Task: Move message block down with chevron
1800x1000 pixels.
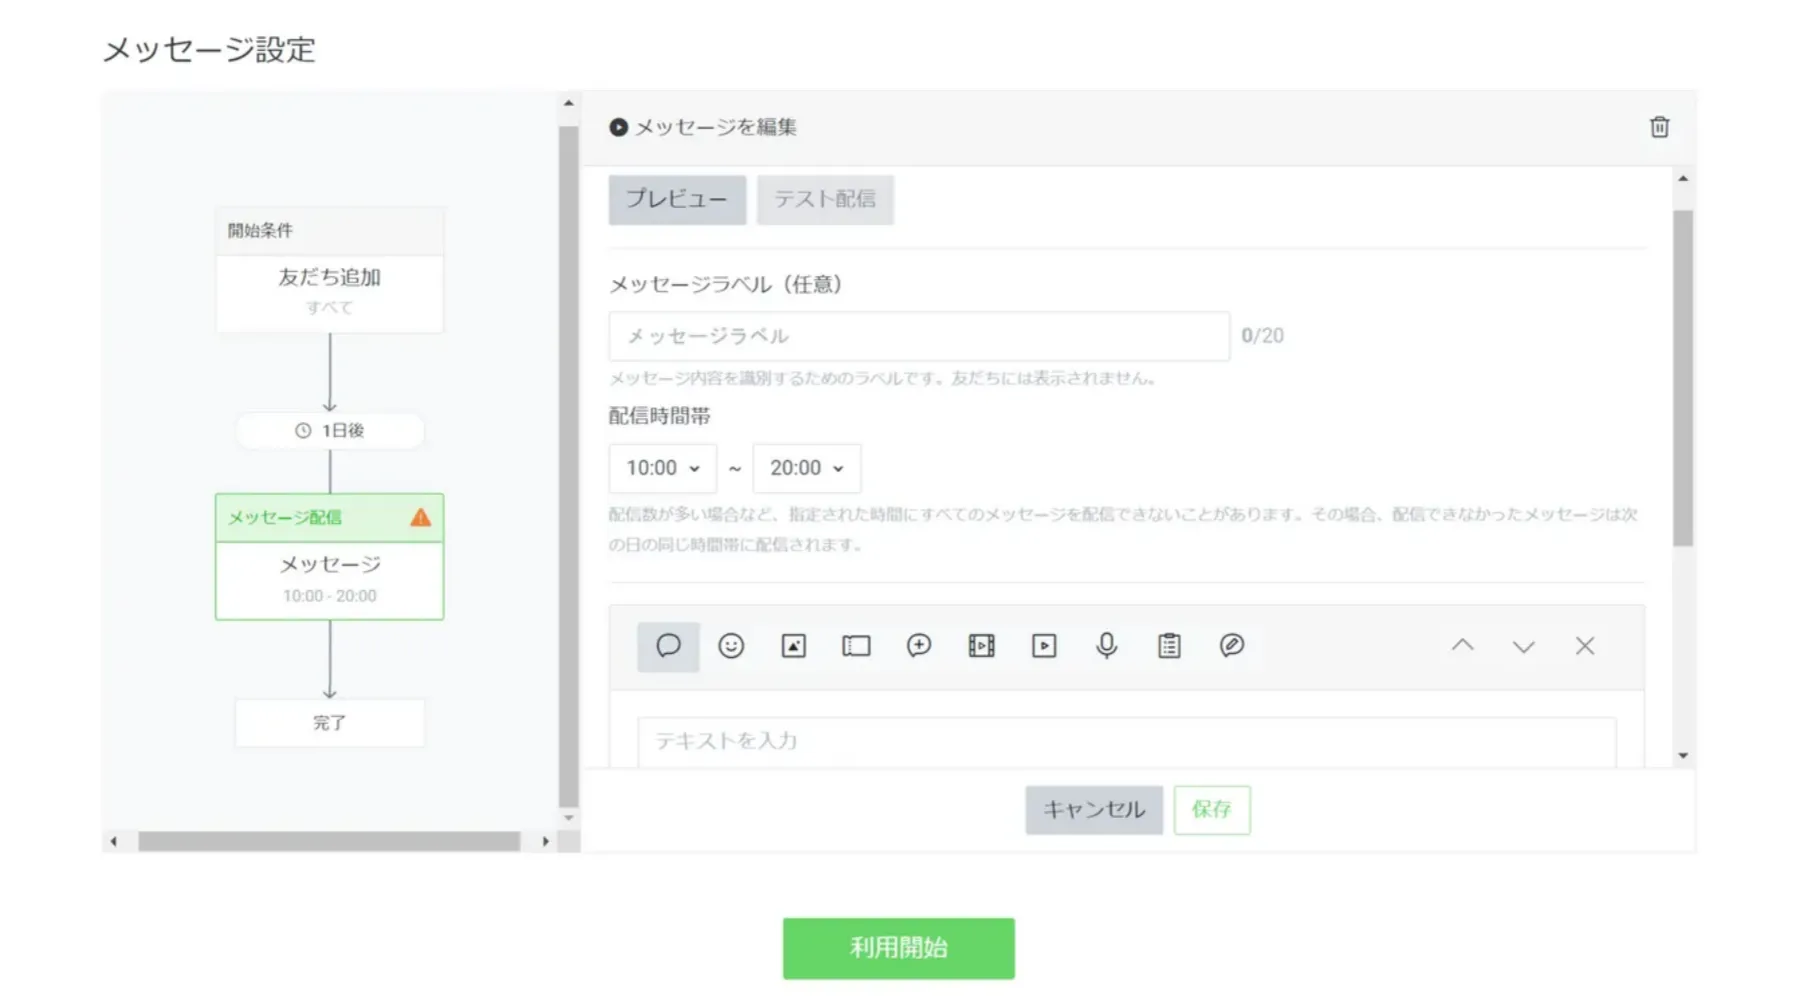Action: tap(1523, 646)
